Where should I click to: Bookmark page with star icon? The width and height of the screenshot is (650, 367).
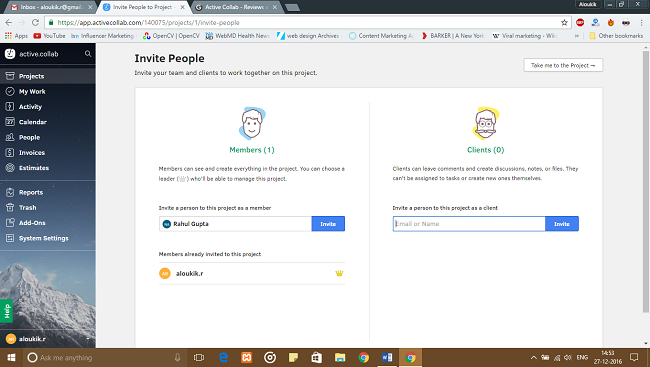[564, 22]
